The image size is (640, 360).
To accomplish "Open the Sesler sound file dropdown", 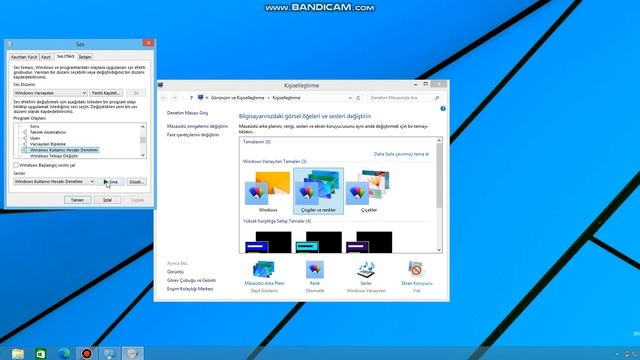I will click(54, 182).
